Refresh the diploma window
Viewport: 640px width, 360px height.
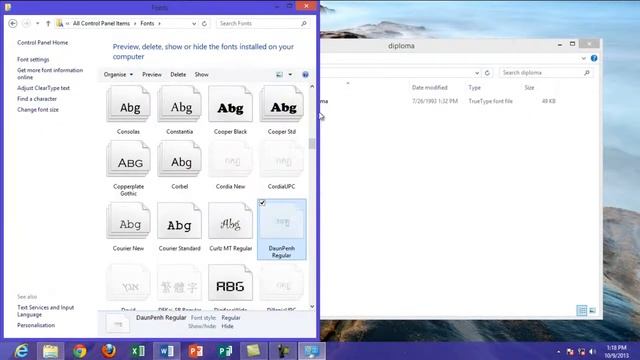point(487,73)
